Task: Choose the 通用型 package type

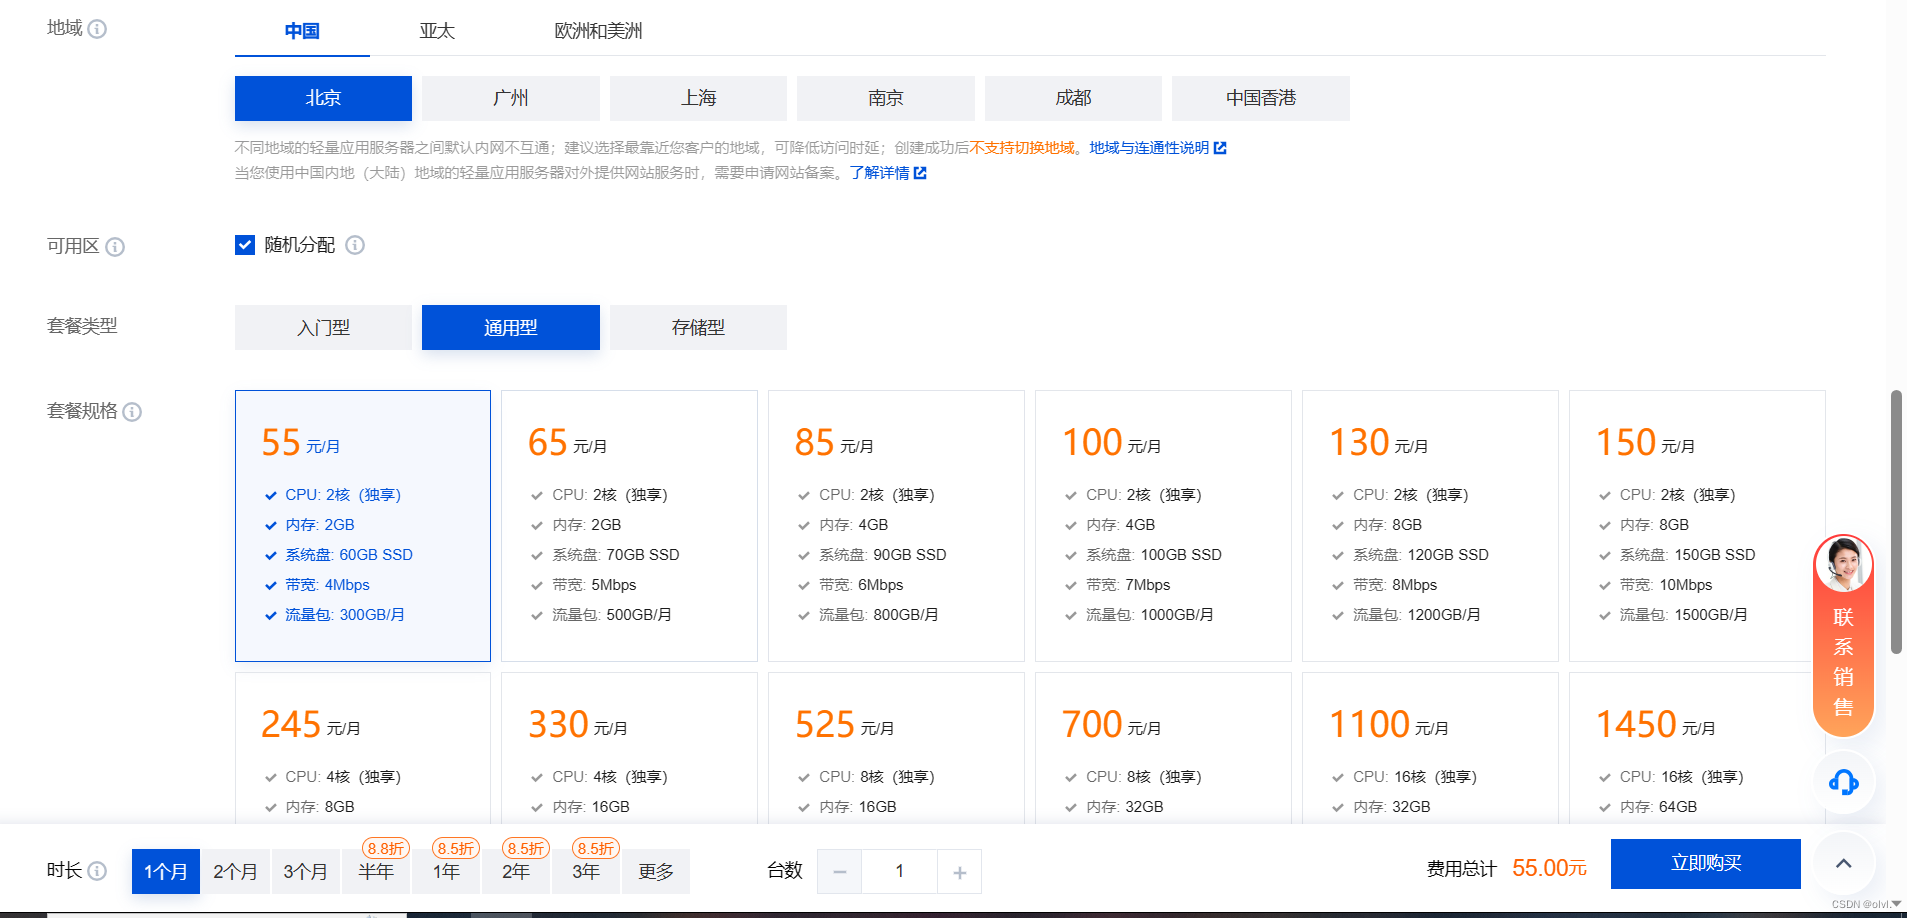Action: pyautogui.click(x=511, y=327)
